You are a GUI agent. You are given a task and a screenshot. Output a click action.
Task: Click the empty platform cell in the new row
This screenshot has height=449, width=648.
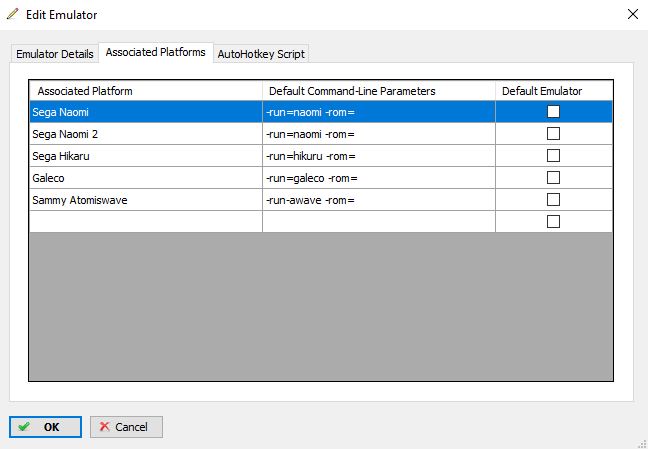[x=146, y=222]
